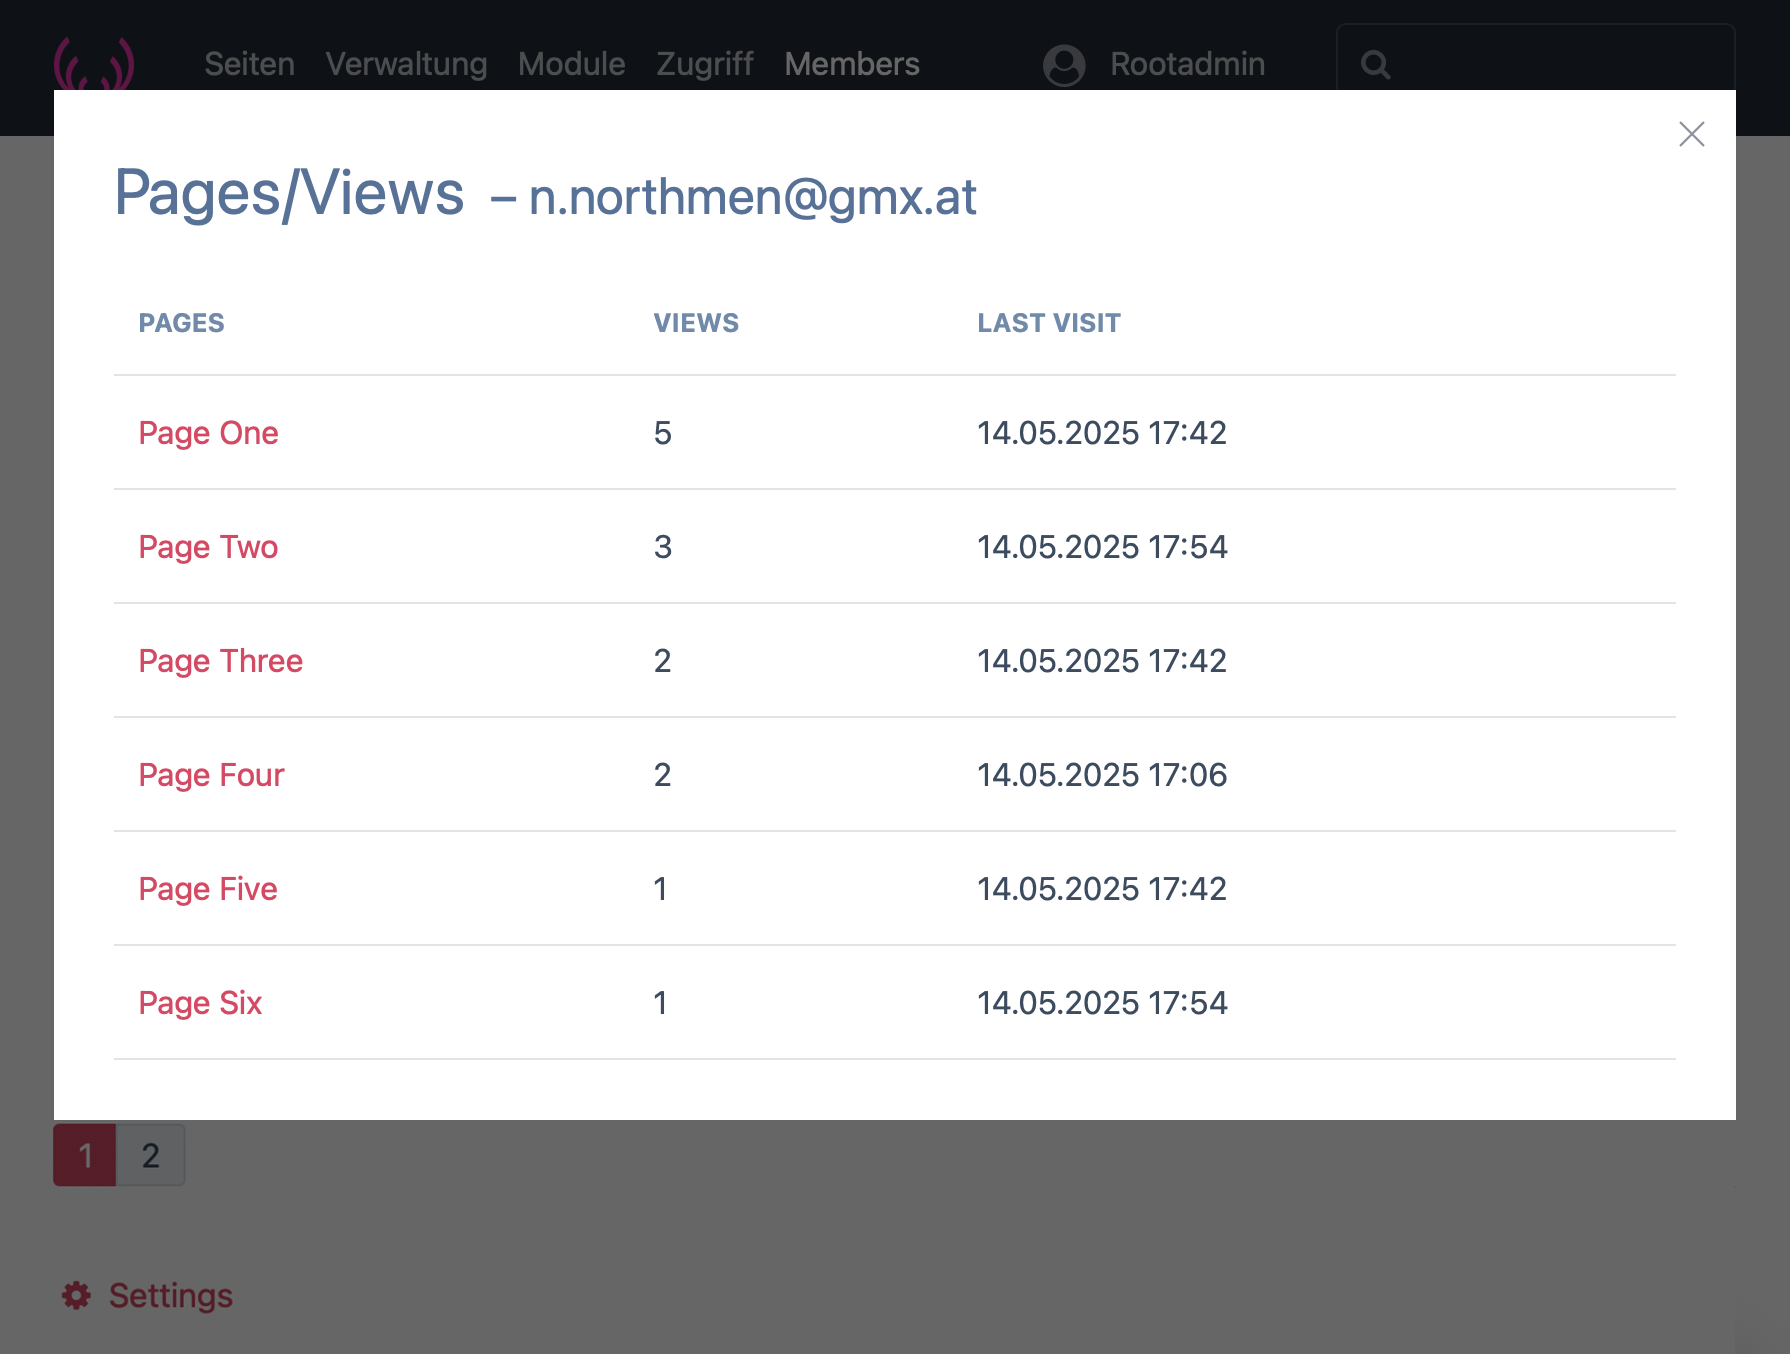
Task: Select Page Six's view count 1
Action: point(660,1003)
